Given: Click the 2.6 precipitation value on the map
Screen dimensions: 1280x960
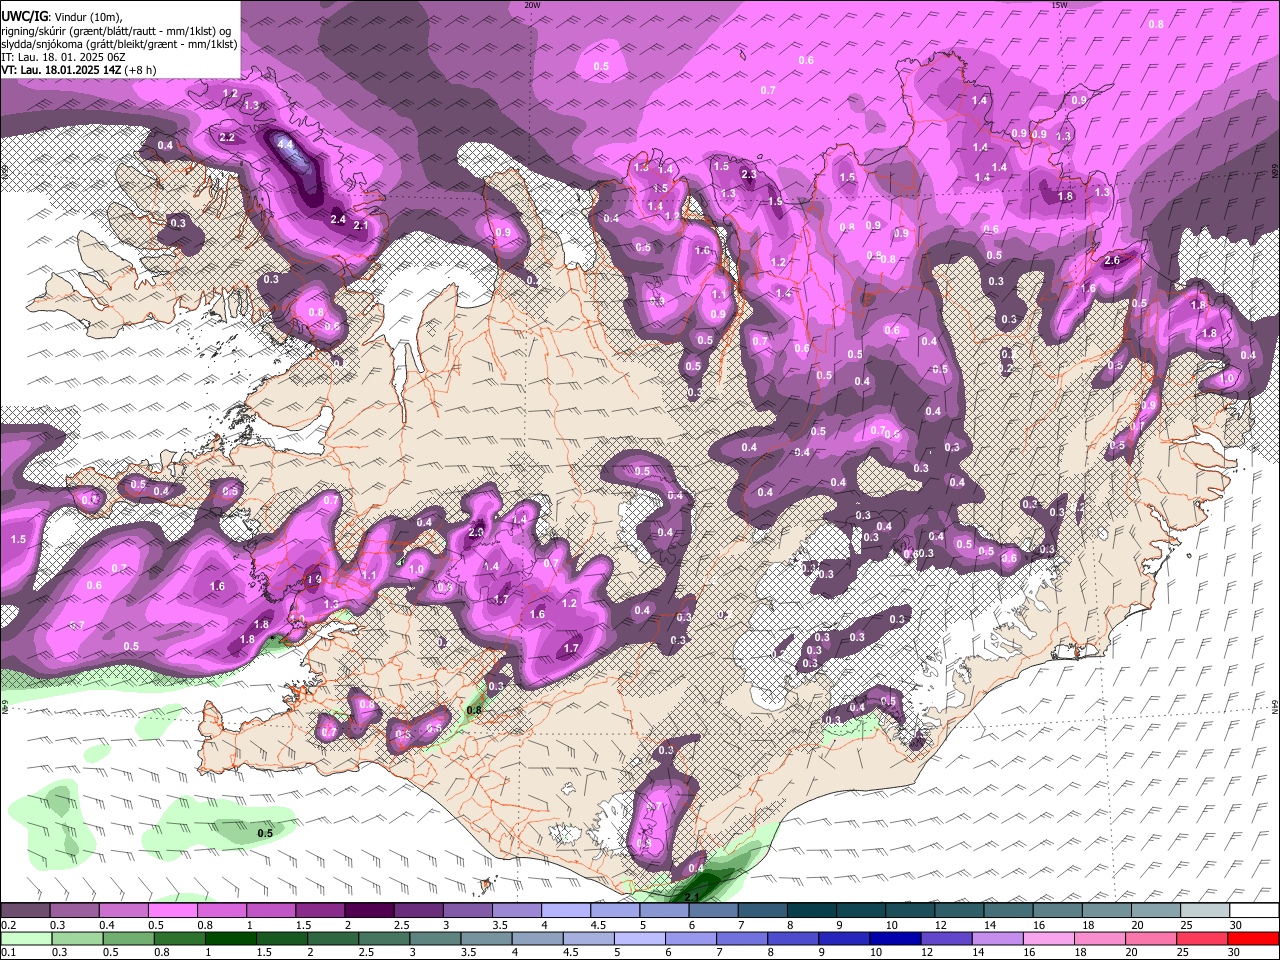Looking at the screenshot, I should (1112, 261).
